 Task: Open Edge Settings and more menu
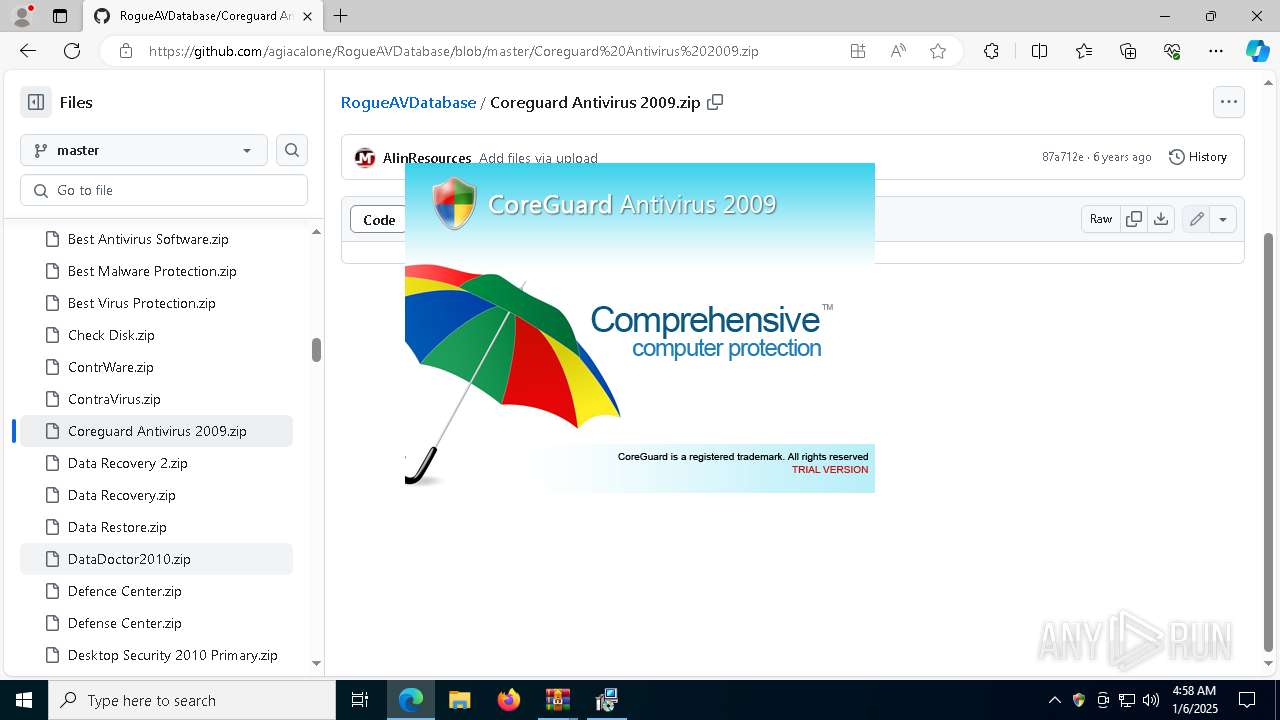click(x=1216, y=51)
